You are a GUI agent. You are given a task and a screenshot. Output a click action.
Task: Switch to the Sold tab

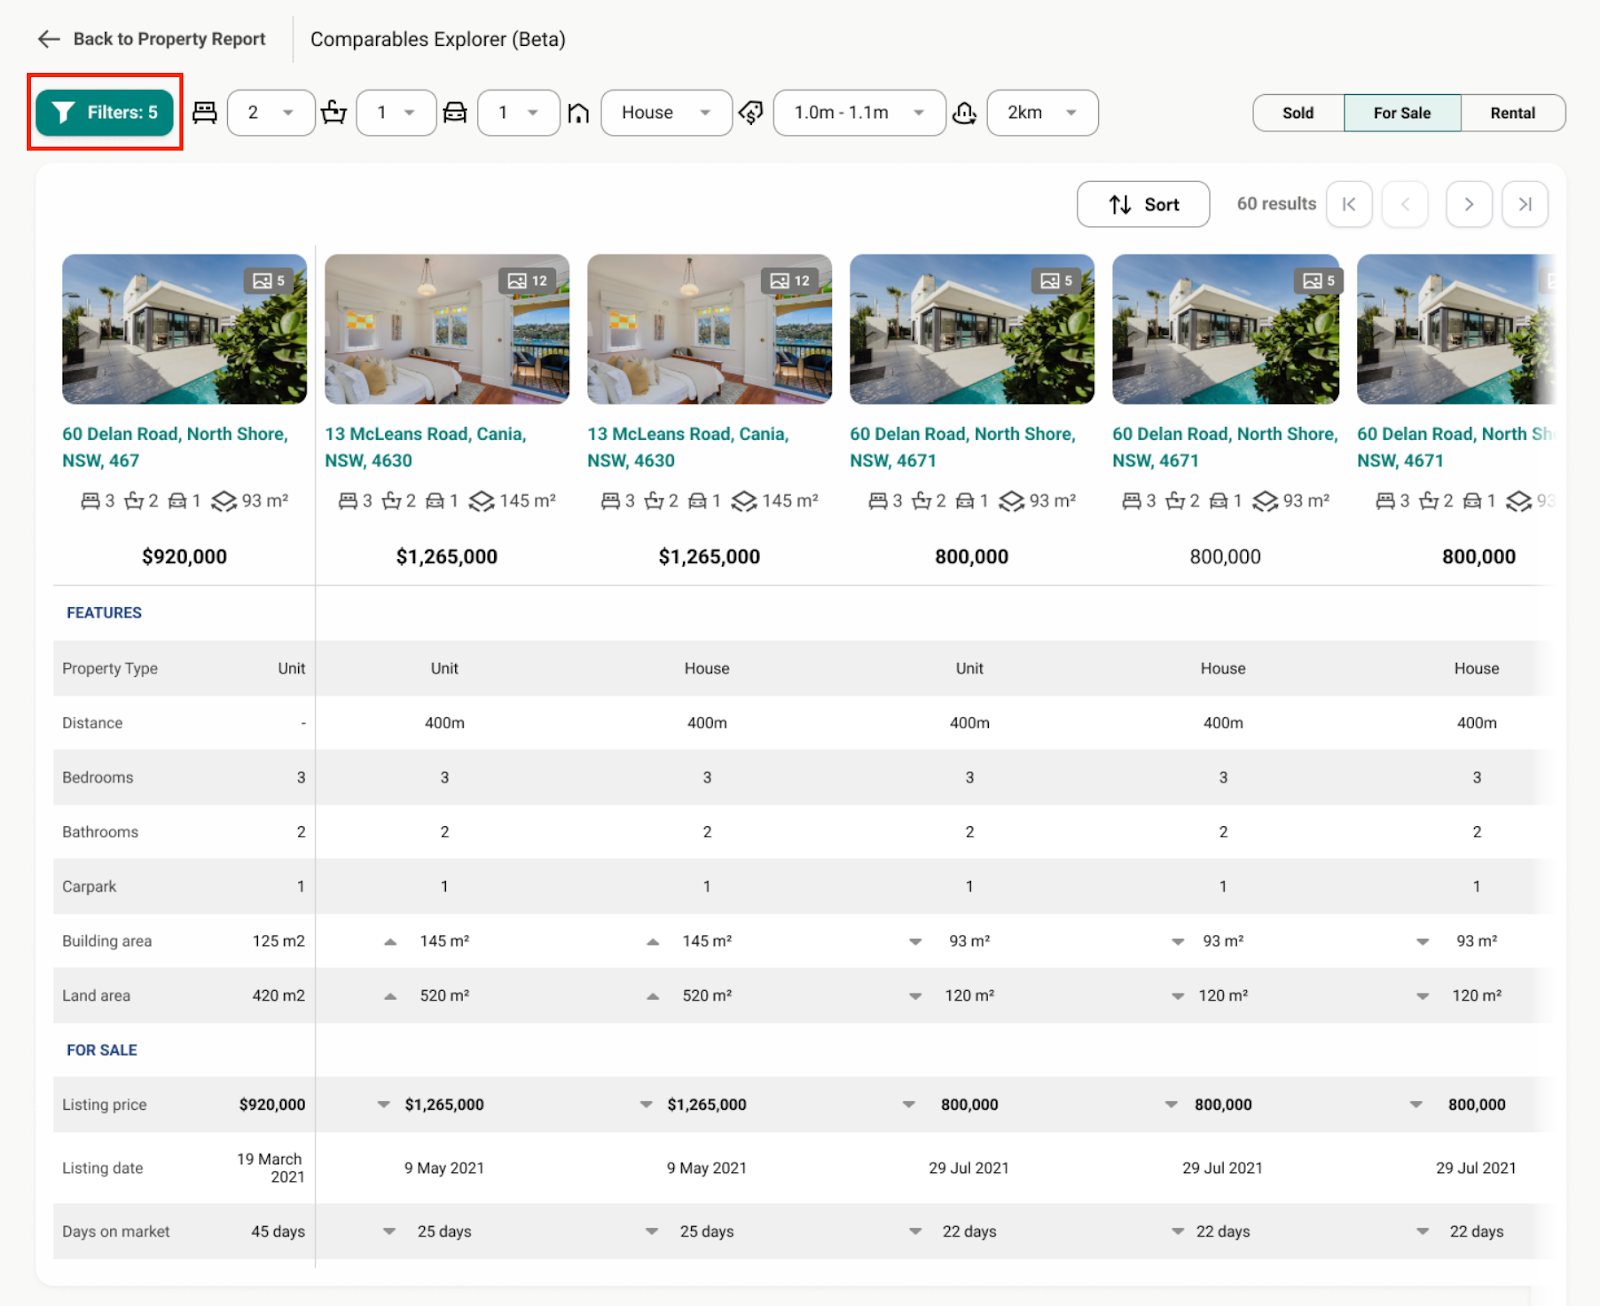pos(1298,113)
